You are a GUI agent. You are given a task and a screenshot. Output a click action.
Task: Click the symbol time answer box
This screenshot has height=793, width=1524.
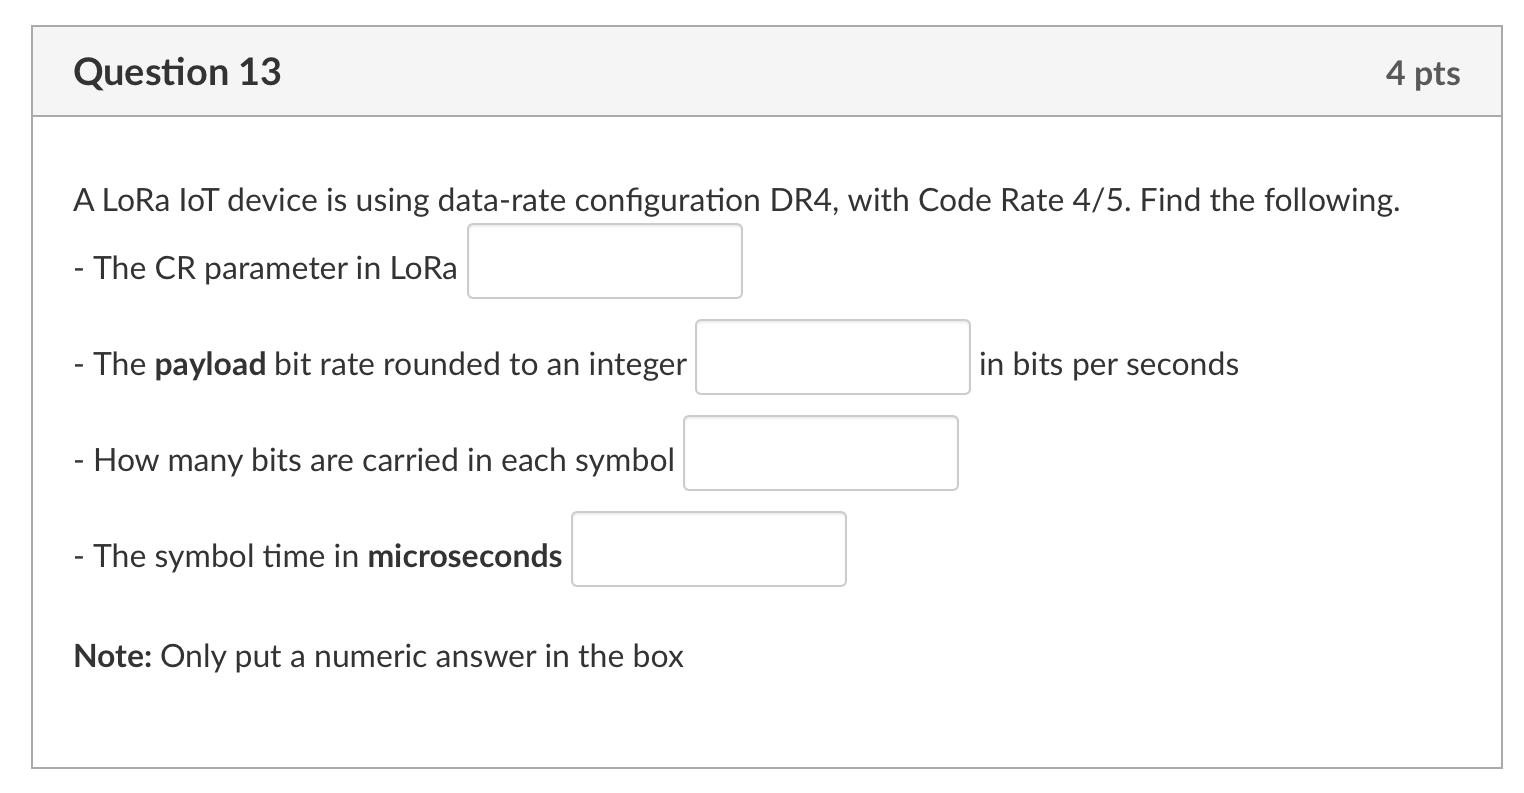[708, 548]
